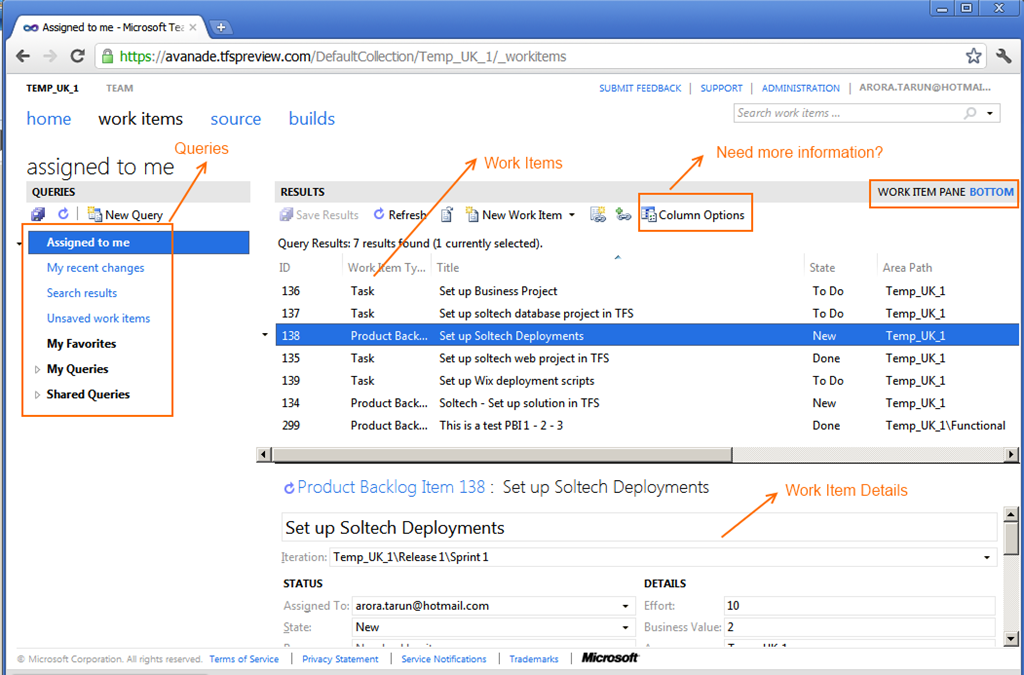The width and height of the screenshot is (1024, 675).
Task: Click the horizontal scrollbar right arrow
Action: pyautogui.click(x=1011, y=454)
